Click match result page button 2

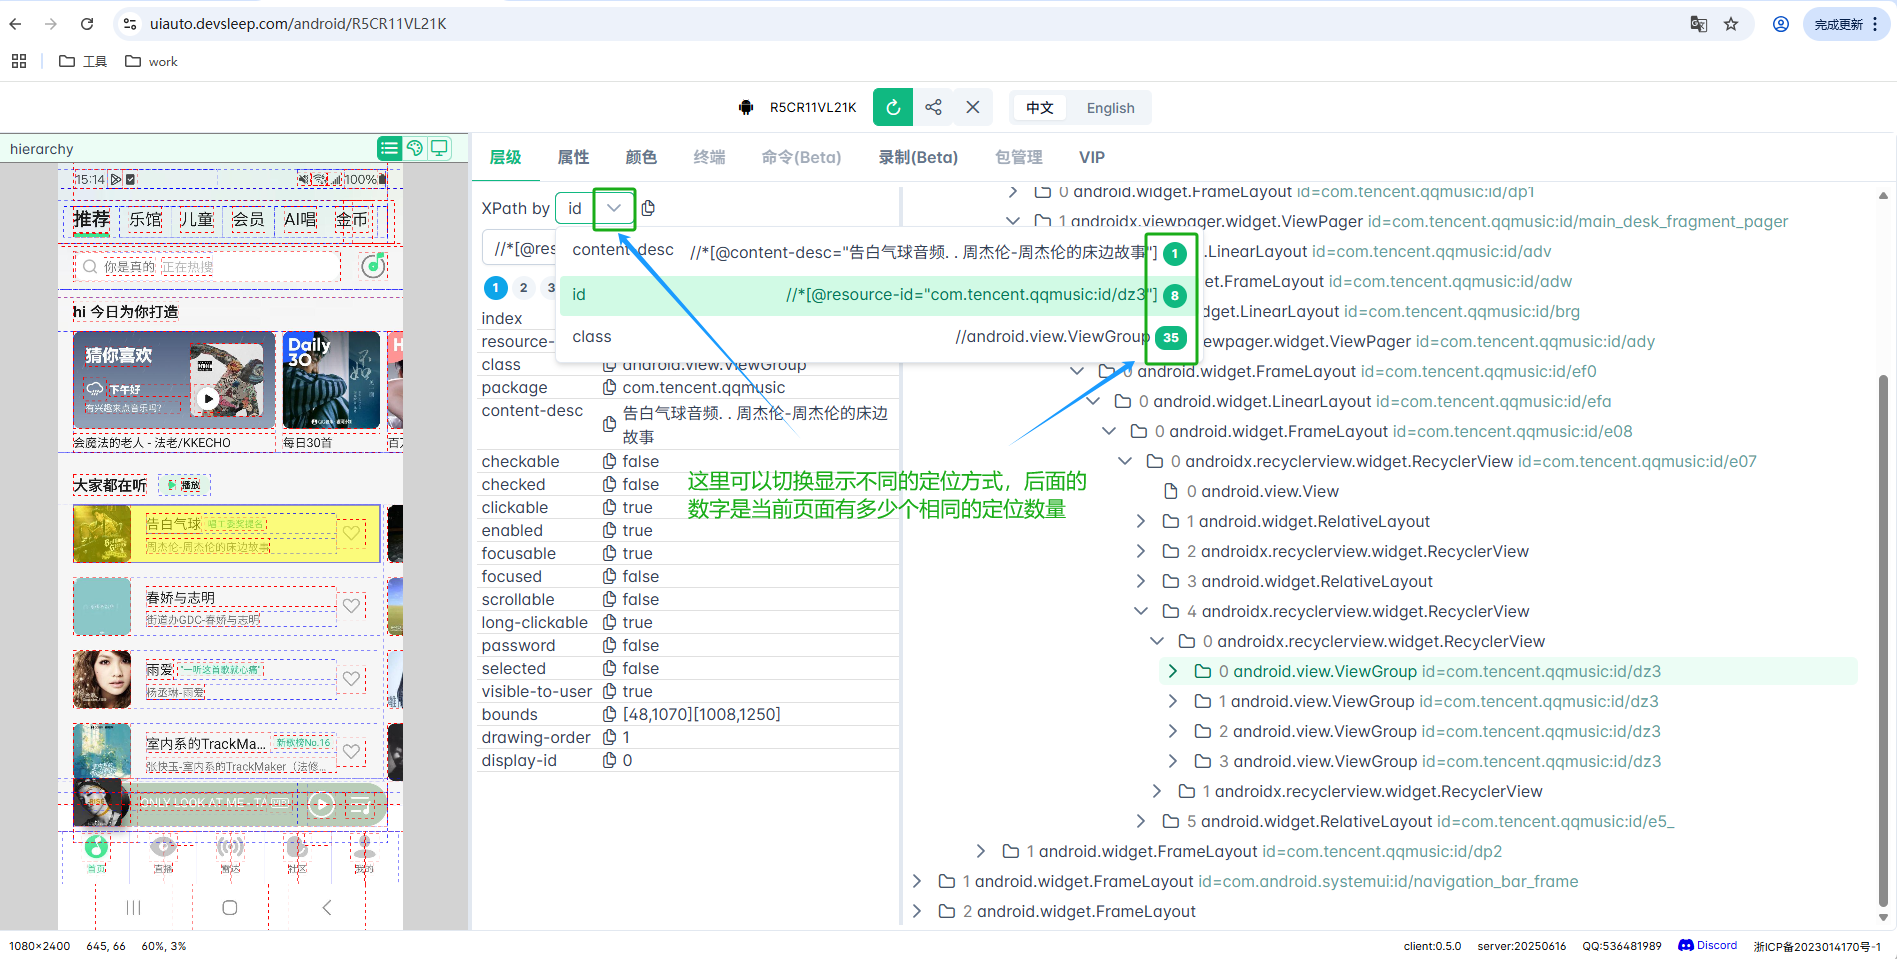523,287
